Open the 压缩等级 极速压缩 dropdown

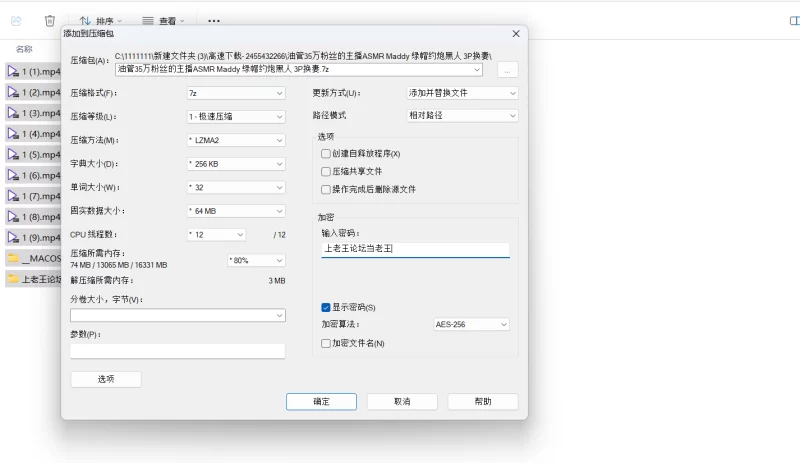(x=236, y=116)
